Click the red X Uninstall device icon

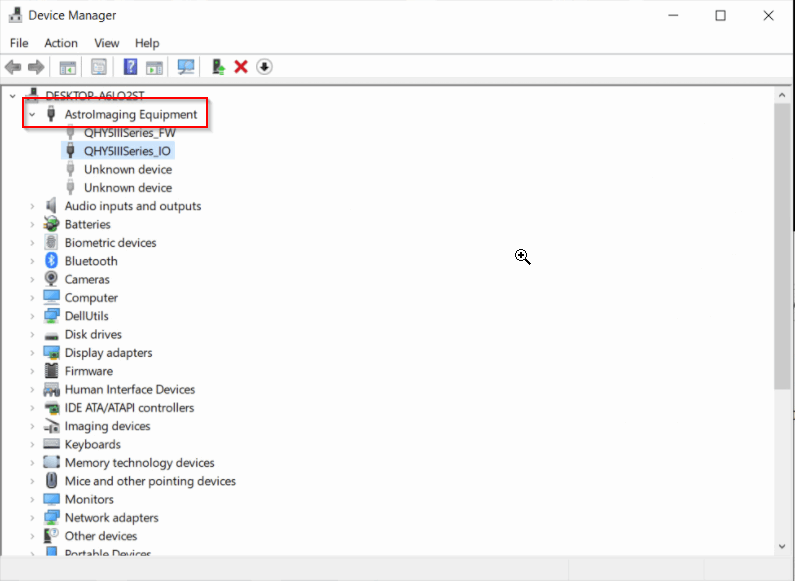pyautogui.click(x=241, y=66)
